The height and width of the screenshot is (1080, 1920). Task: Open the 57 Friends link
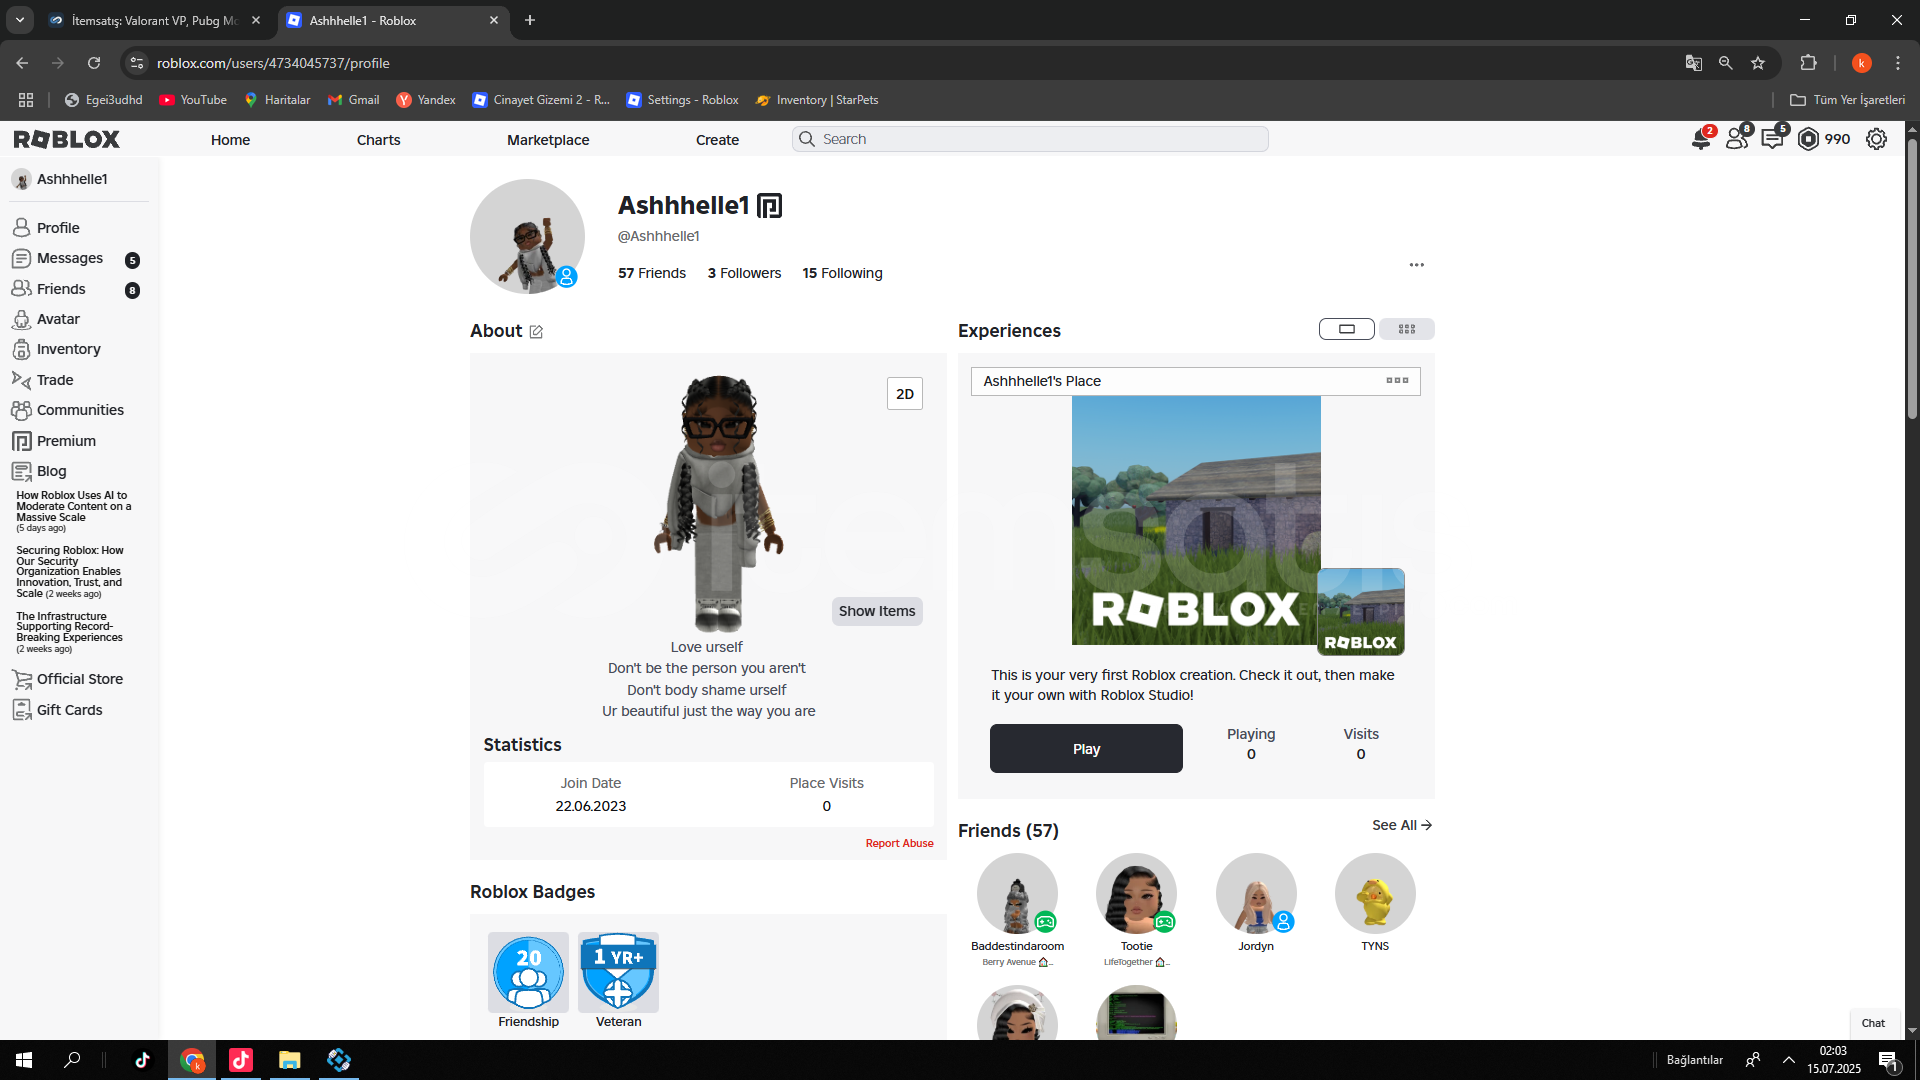(x=652, y=273)
